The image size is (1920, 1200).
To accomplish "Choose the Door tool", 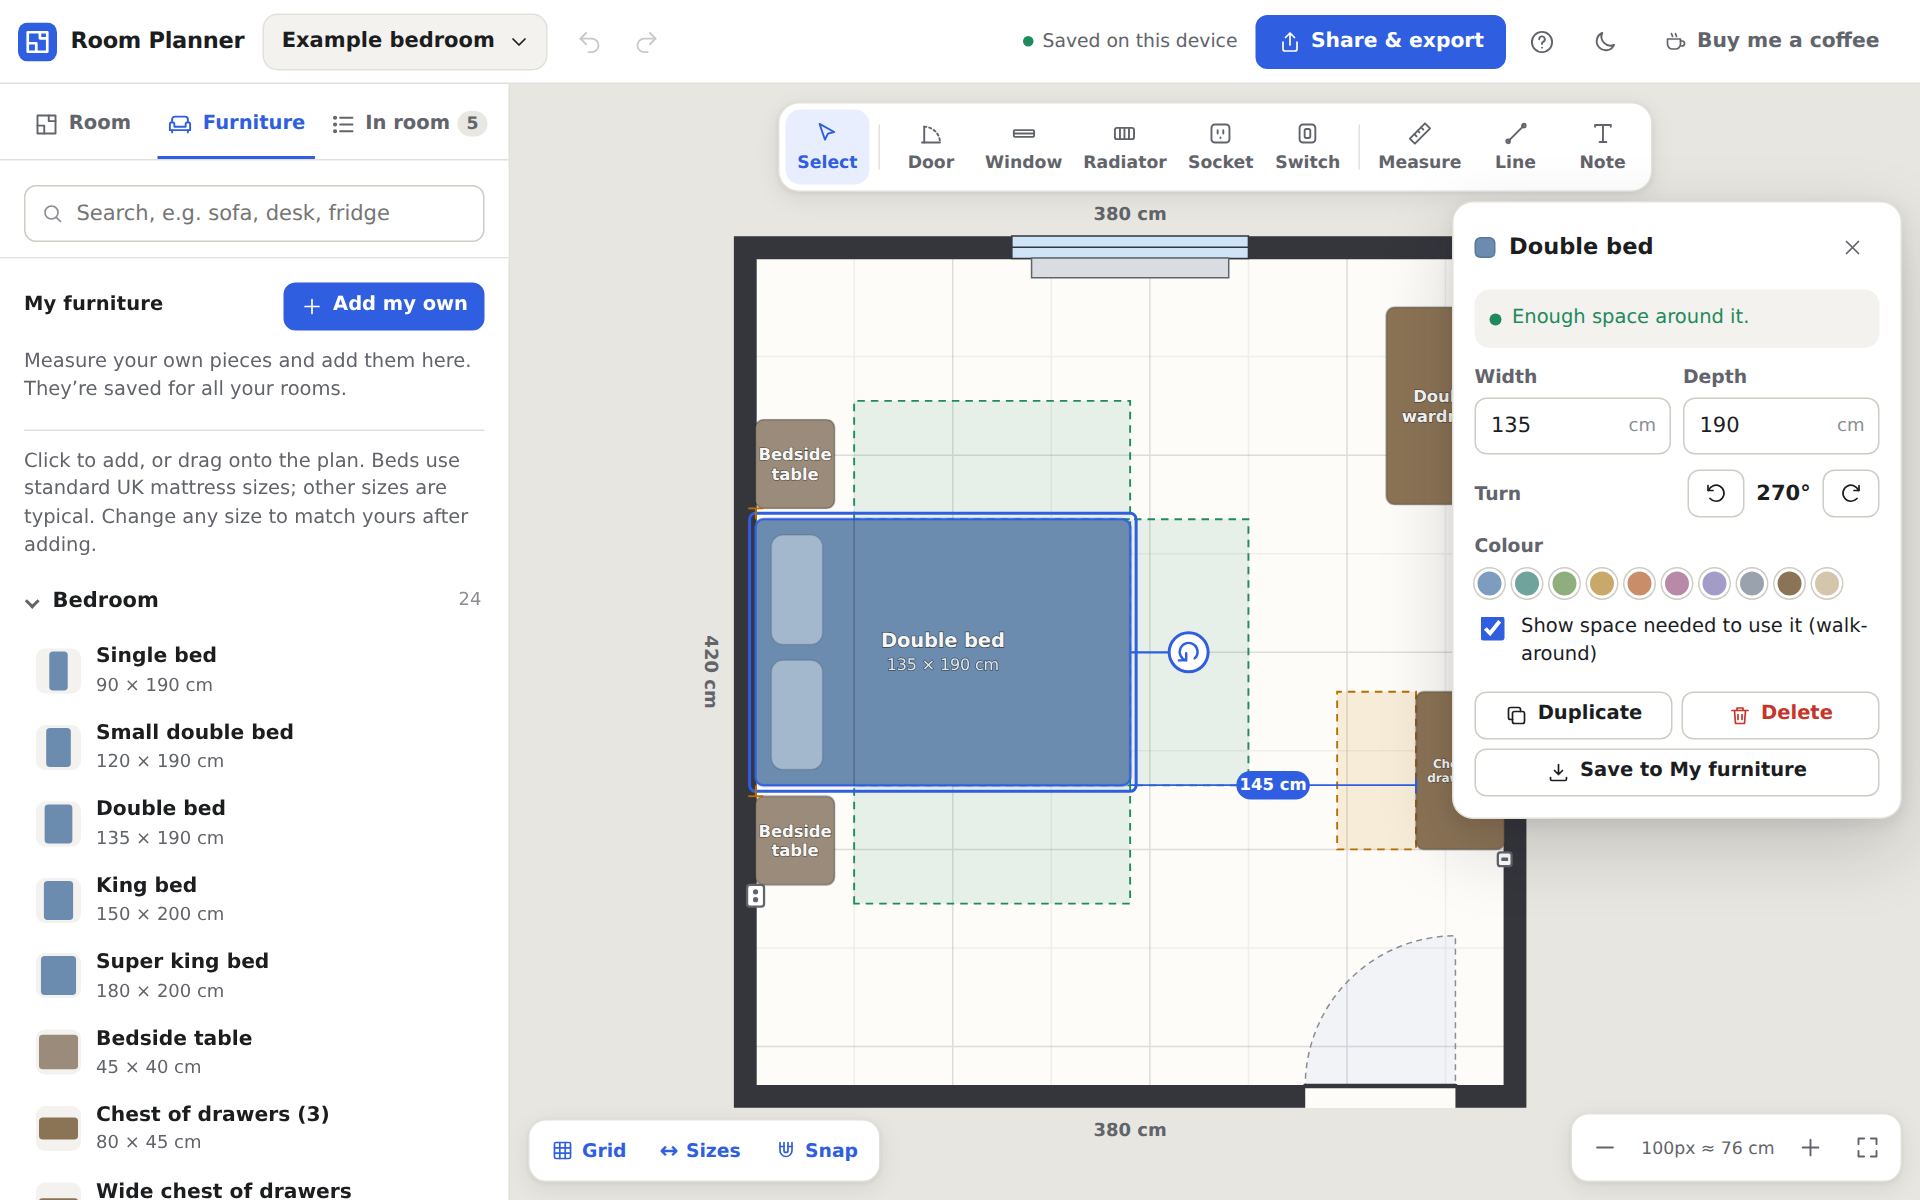I will pyautogui.click(x=931, y=147).
